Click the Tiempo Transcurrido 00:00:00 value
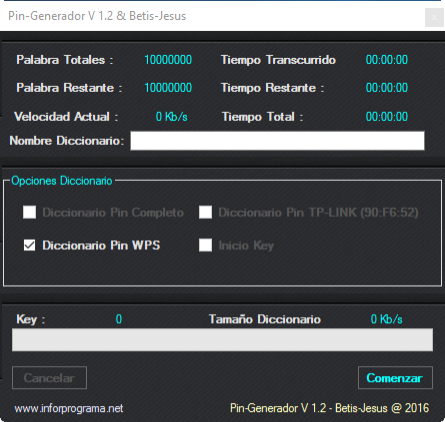This screenshot has width=445, height=422. click(x=387, y=60)
